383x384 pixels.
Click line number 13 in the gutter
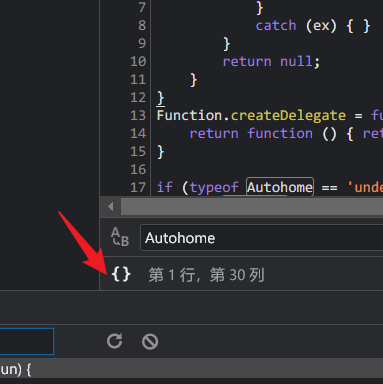pos(138,115)
